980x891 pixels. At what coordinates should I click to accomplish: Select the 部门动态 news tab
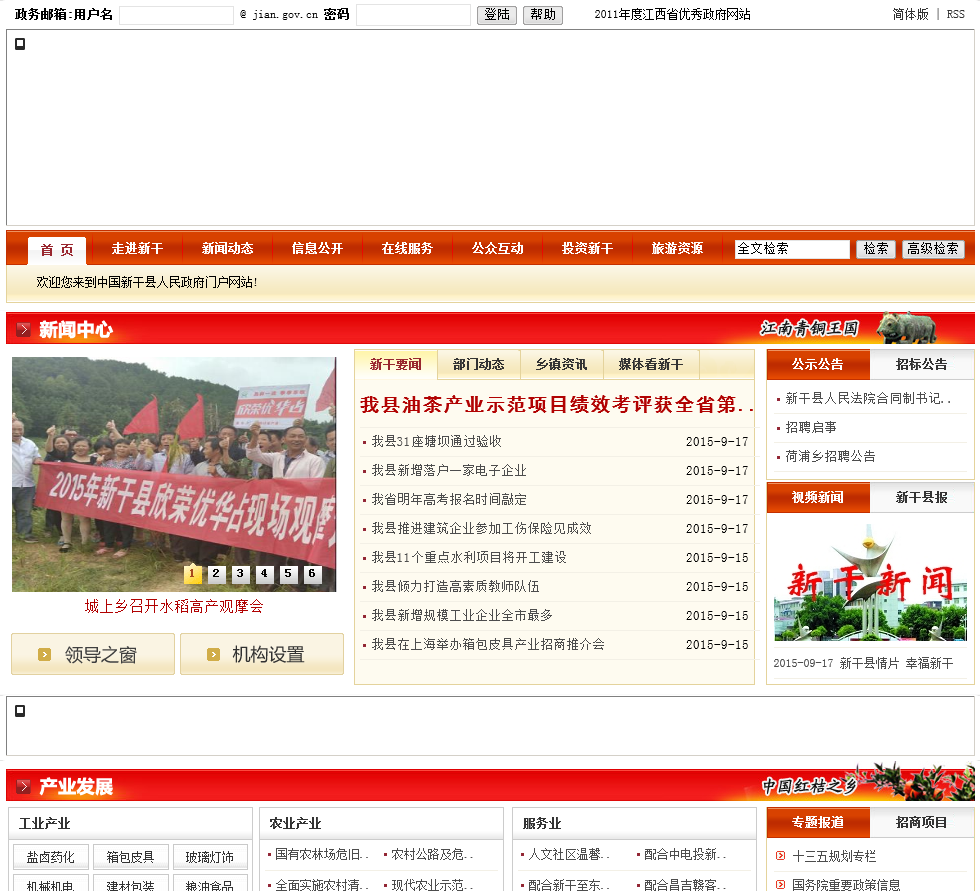click(478, 364)
